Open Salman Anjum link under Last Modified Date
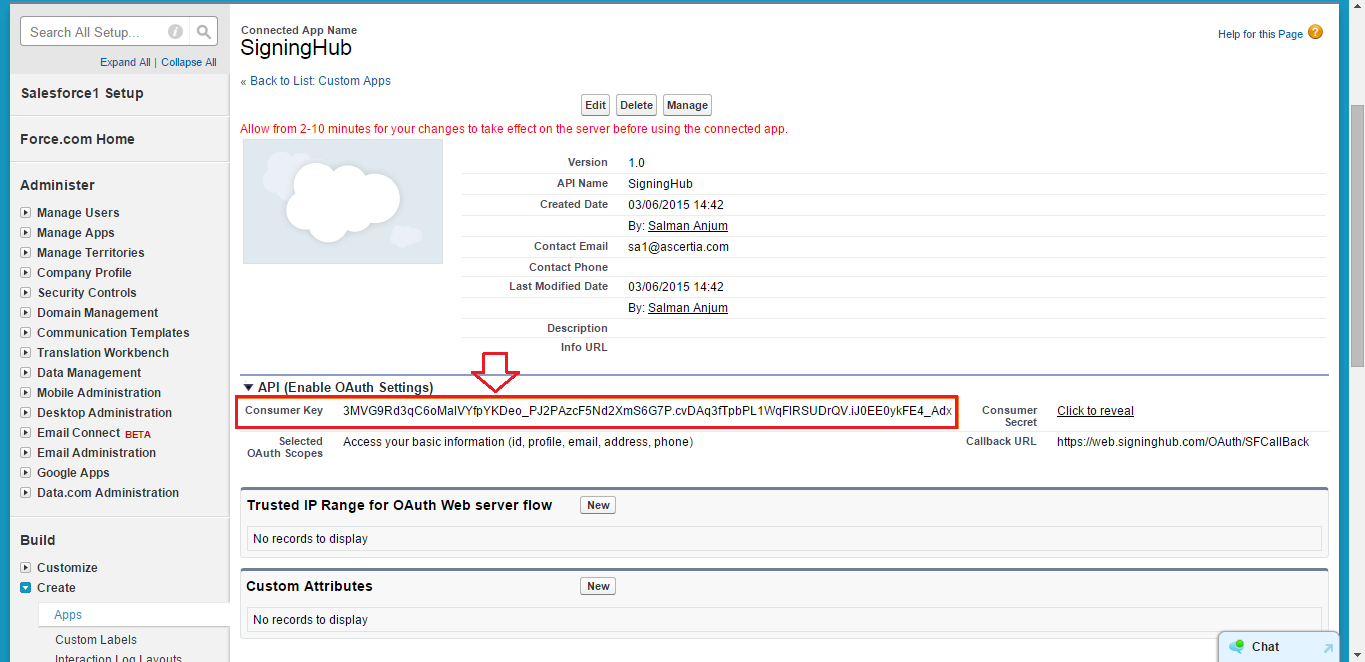 688,308
